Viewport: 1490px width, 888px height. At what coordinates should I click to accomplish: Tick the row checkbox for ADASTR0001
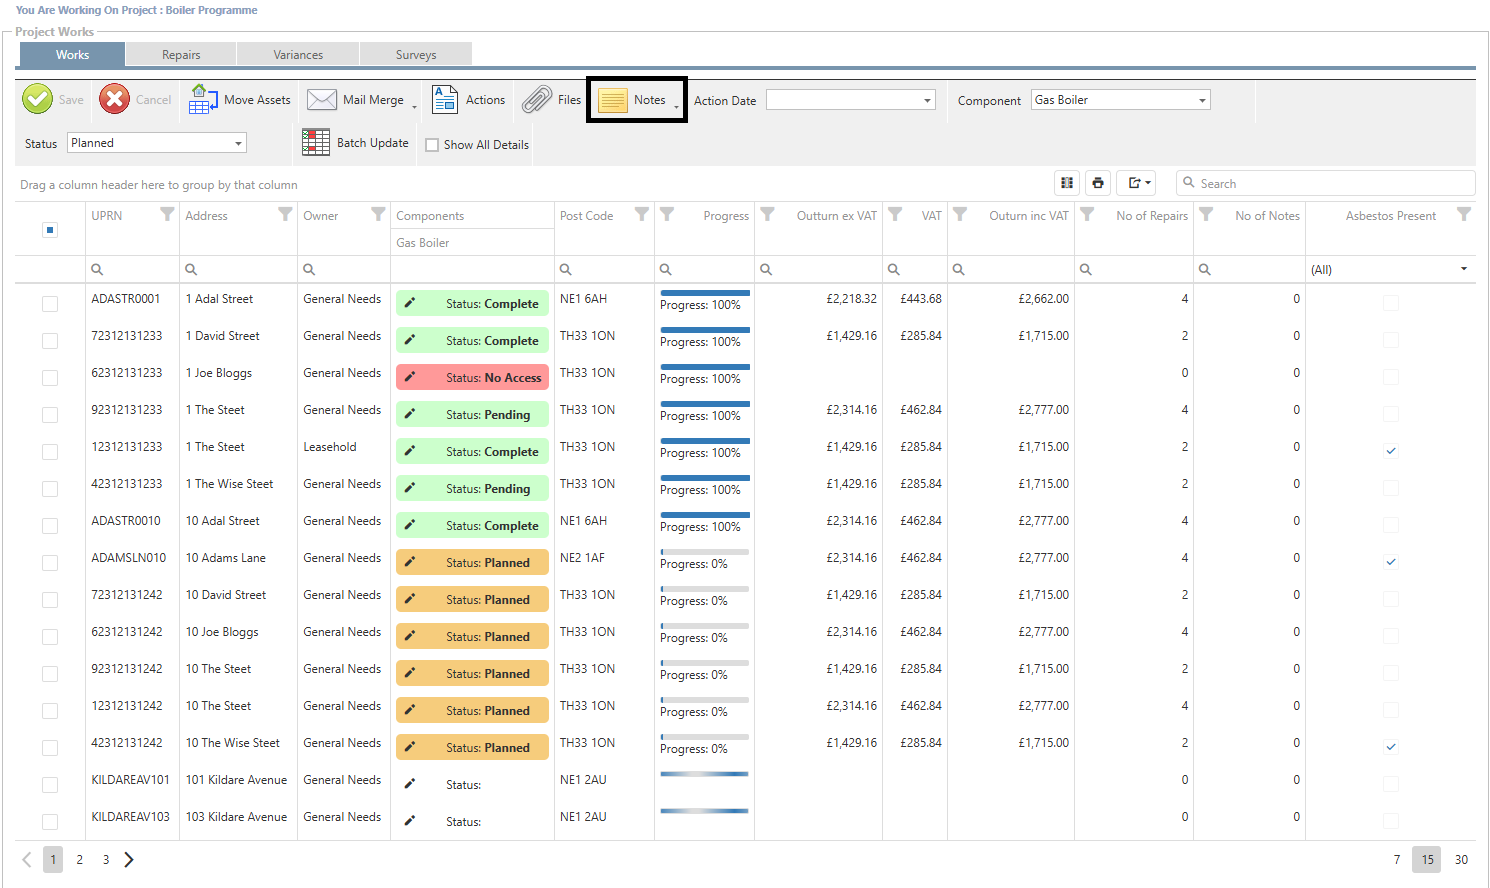point(50,304)
